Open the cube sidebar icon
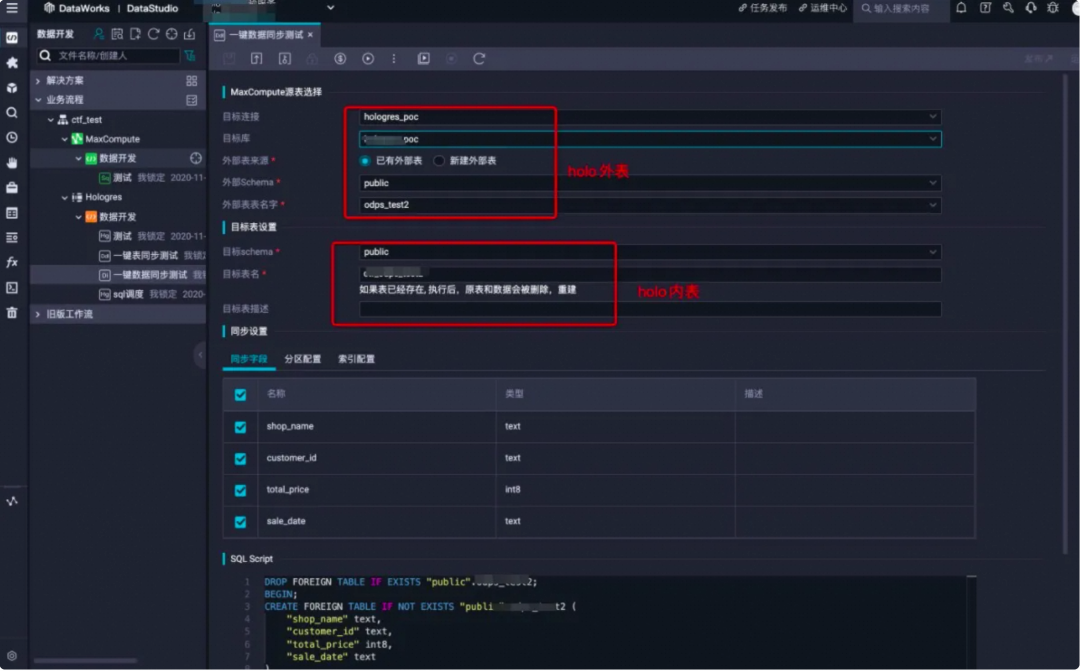 click(x=12, y=87)
